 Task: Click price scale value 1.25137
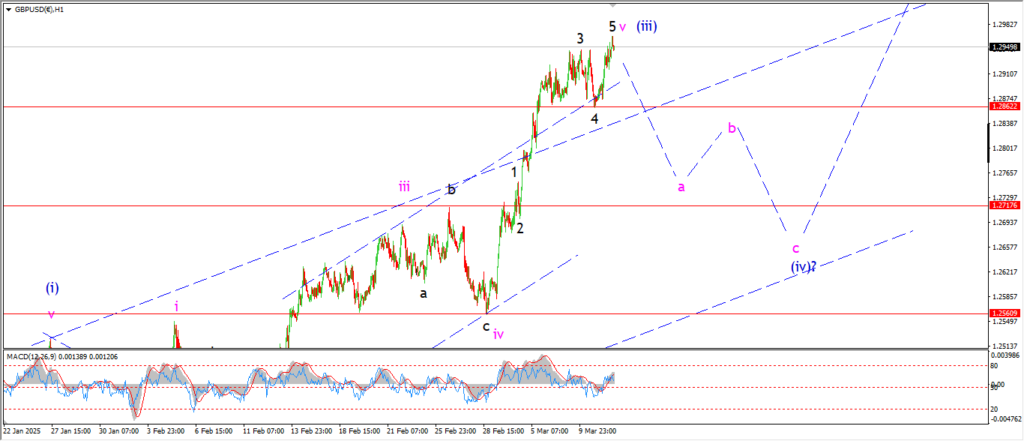(1005, 346)
